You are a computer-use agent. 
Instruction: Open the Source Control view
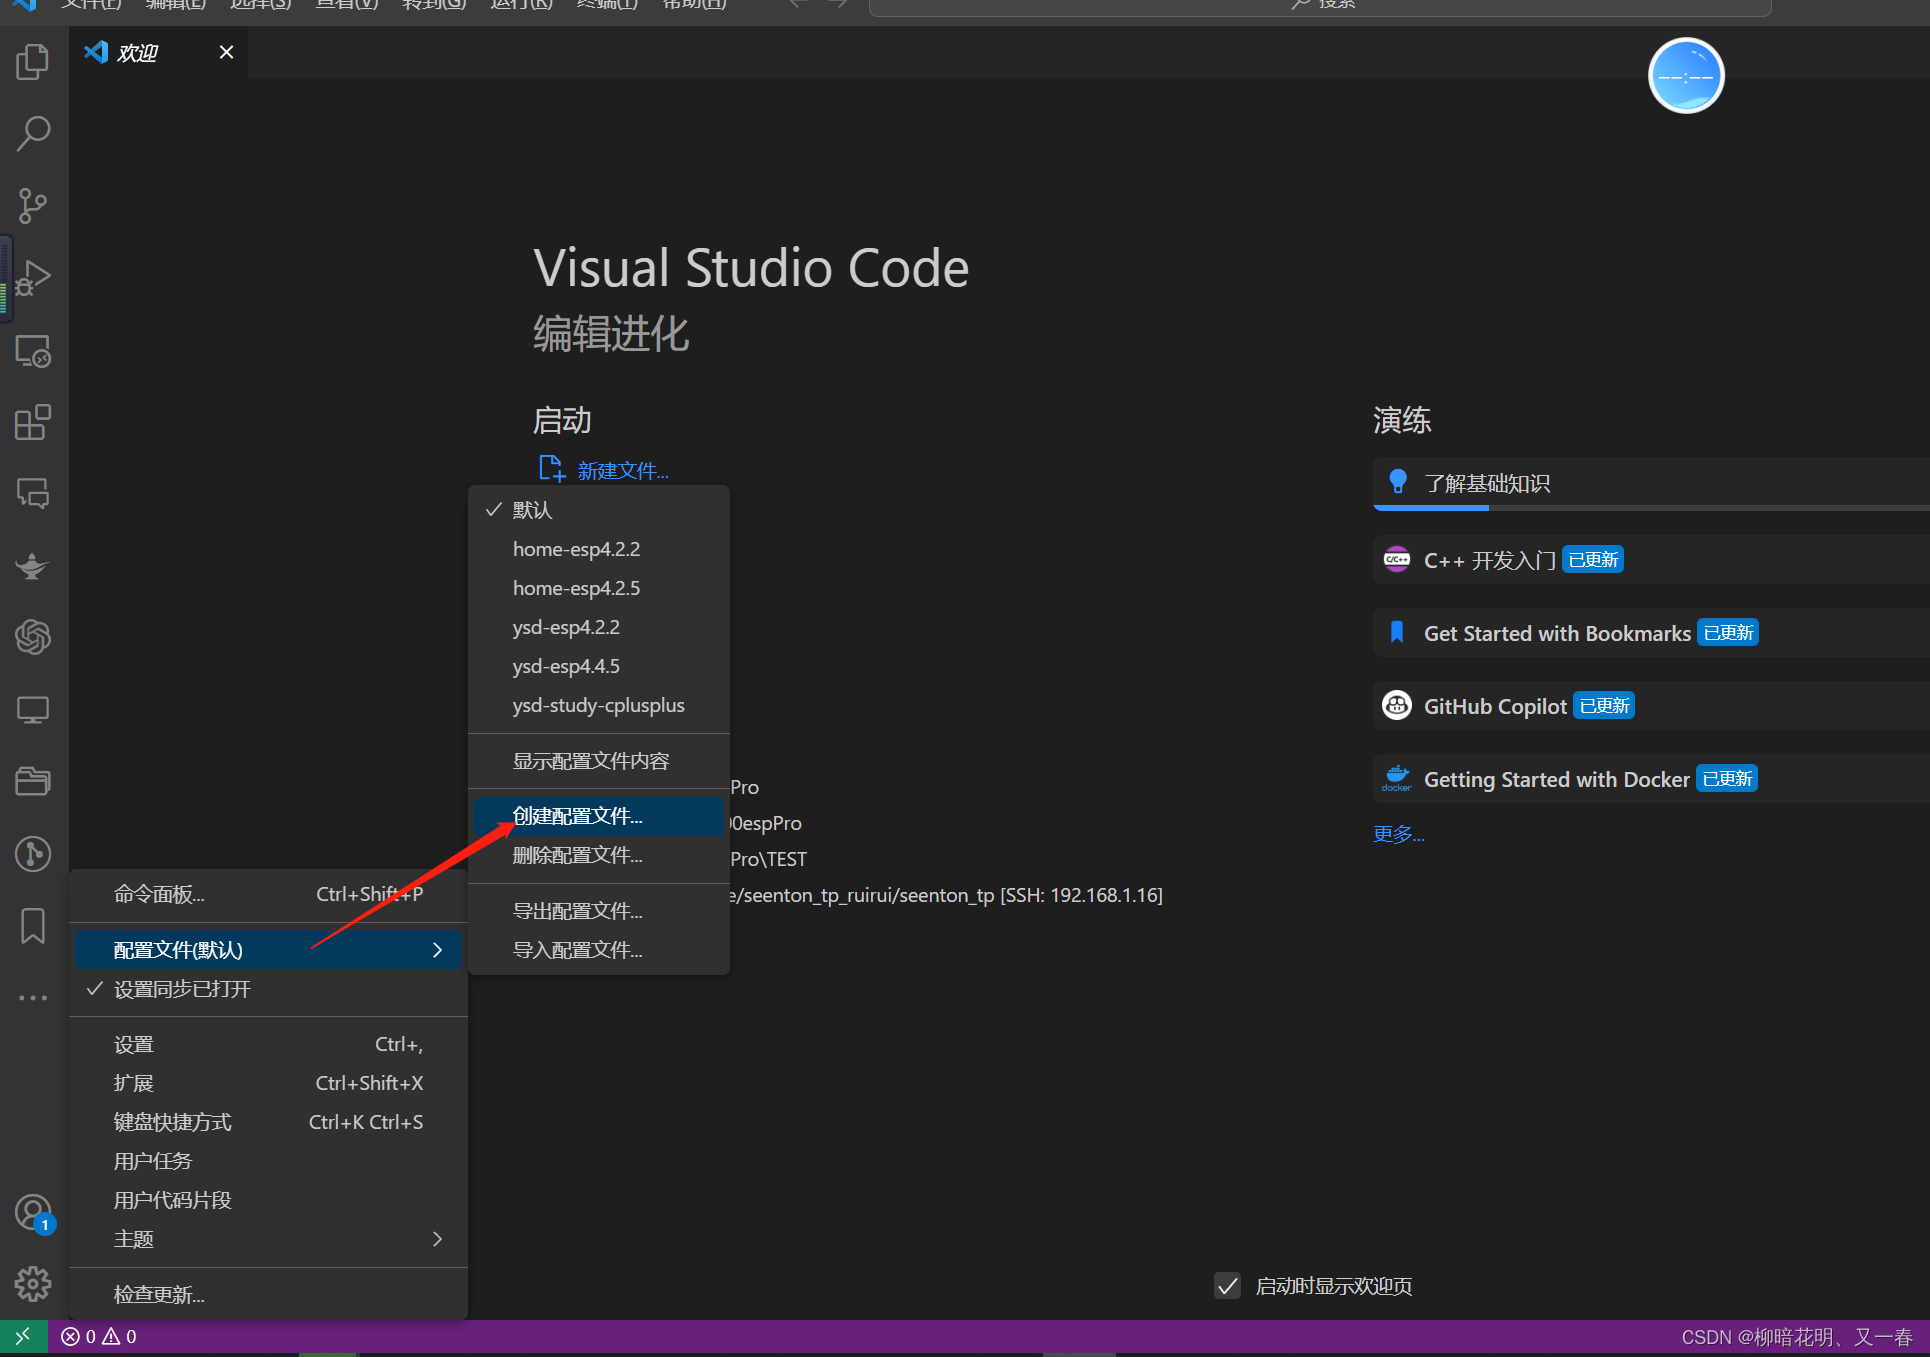point(33,206)
